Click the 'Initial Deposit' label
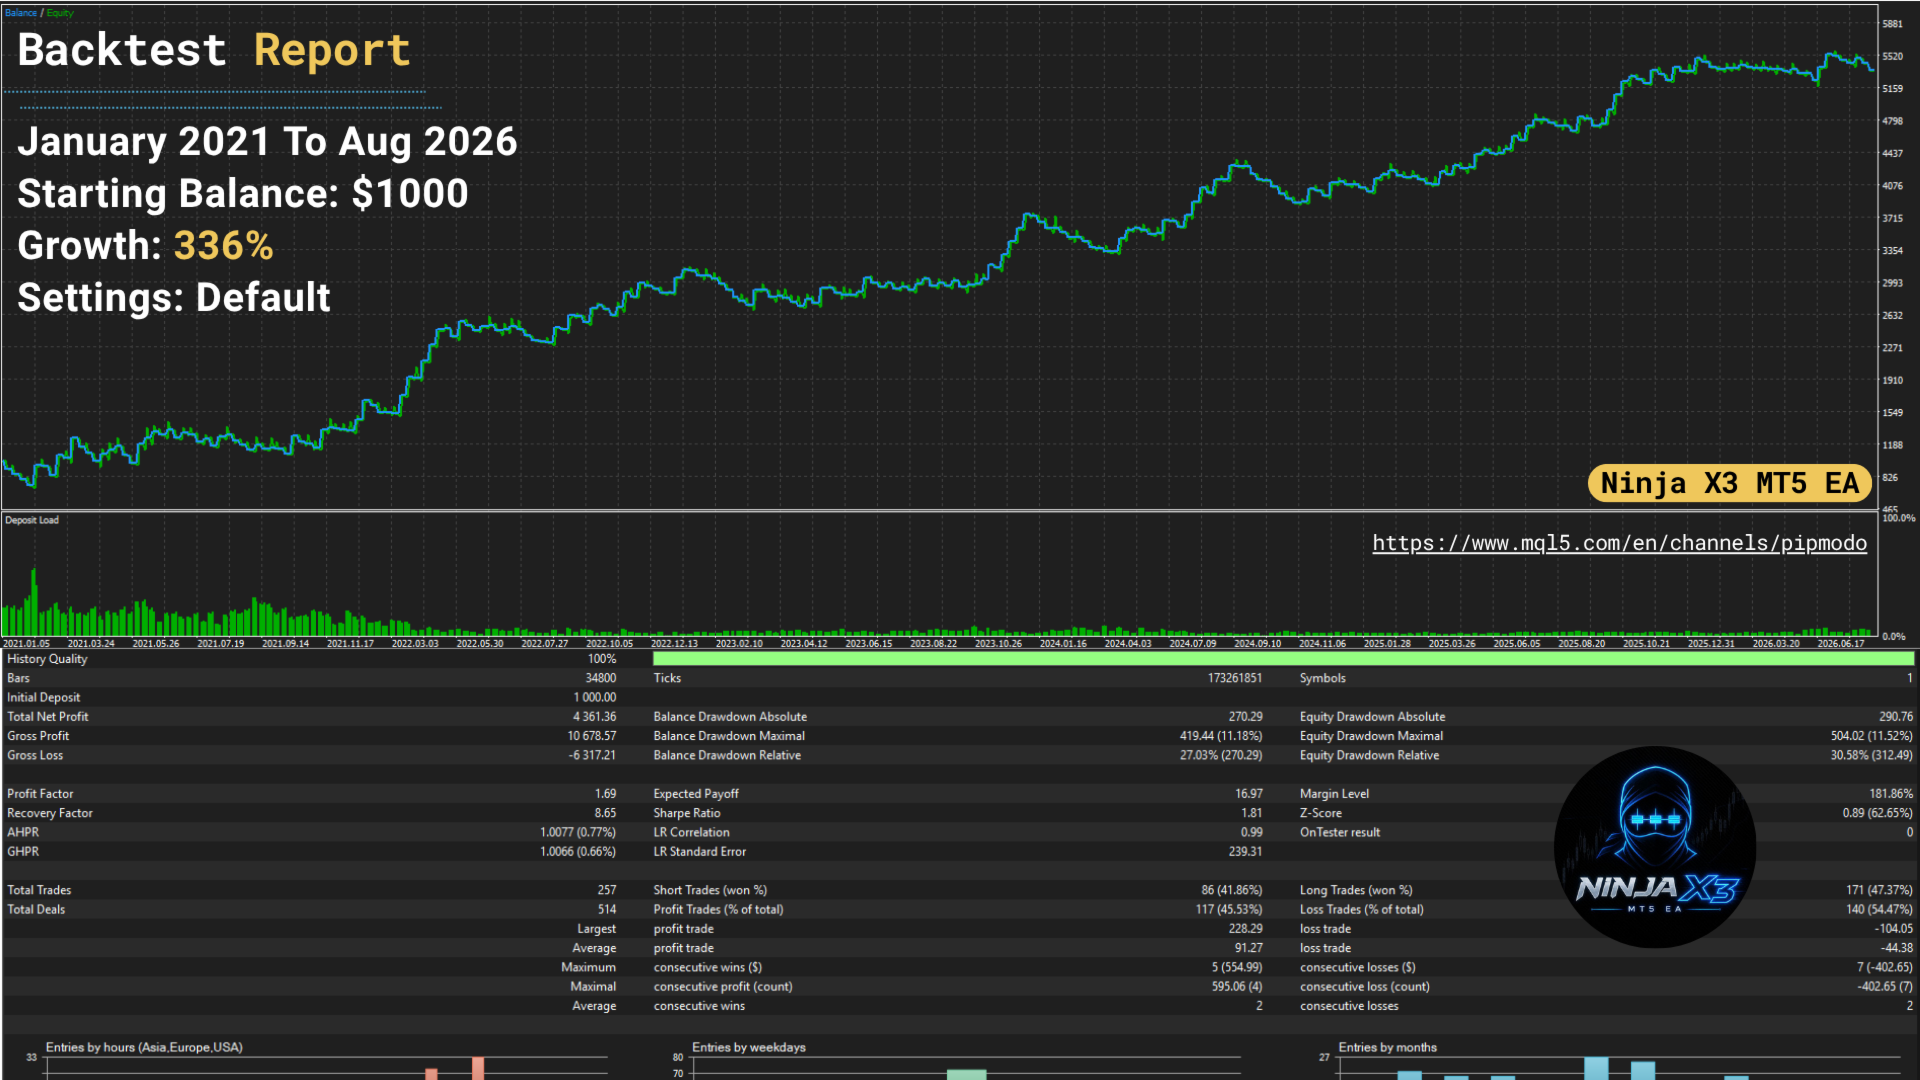This screenshot has height=1080, width=1920. coord(43,698)
